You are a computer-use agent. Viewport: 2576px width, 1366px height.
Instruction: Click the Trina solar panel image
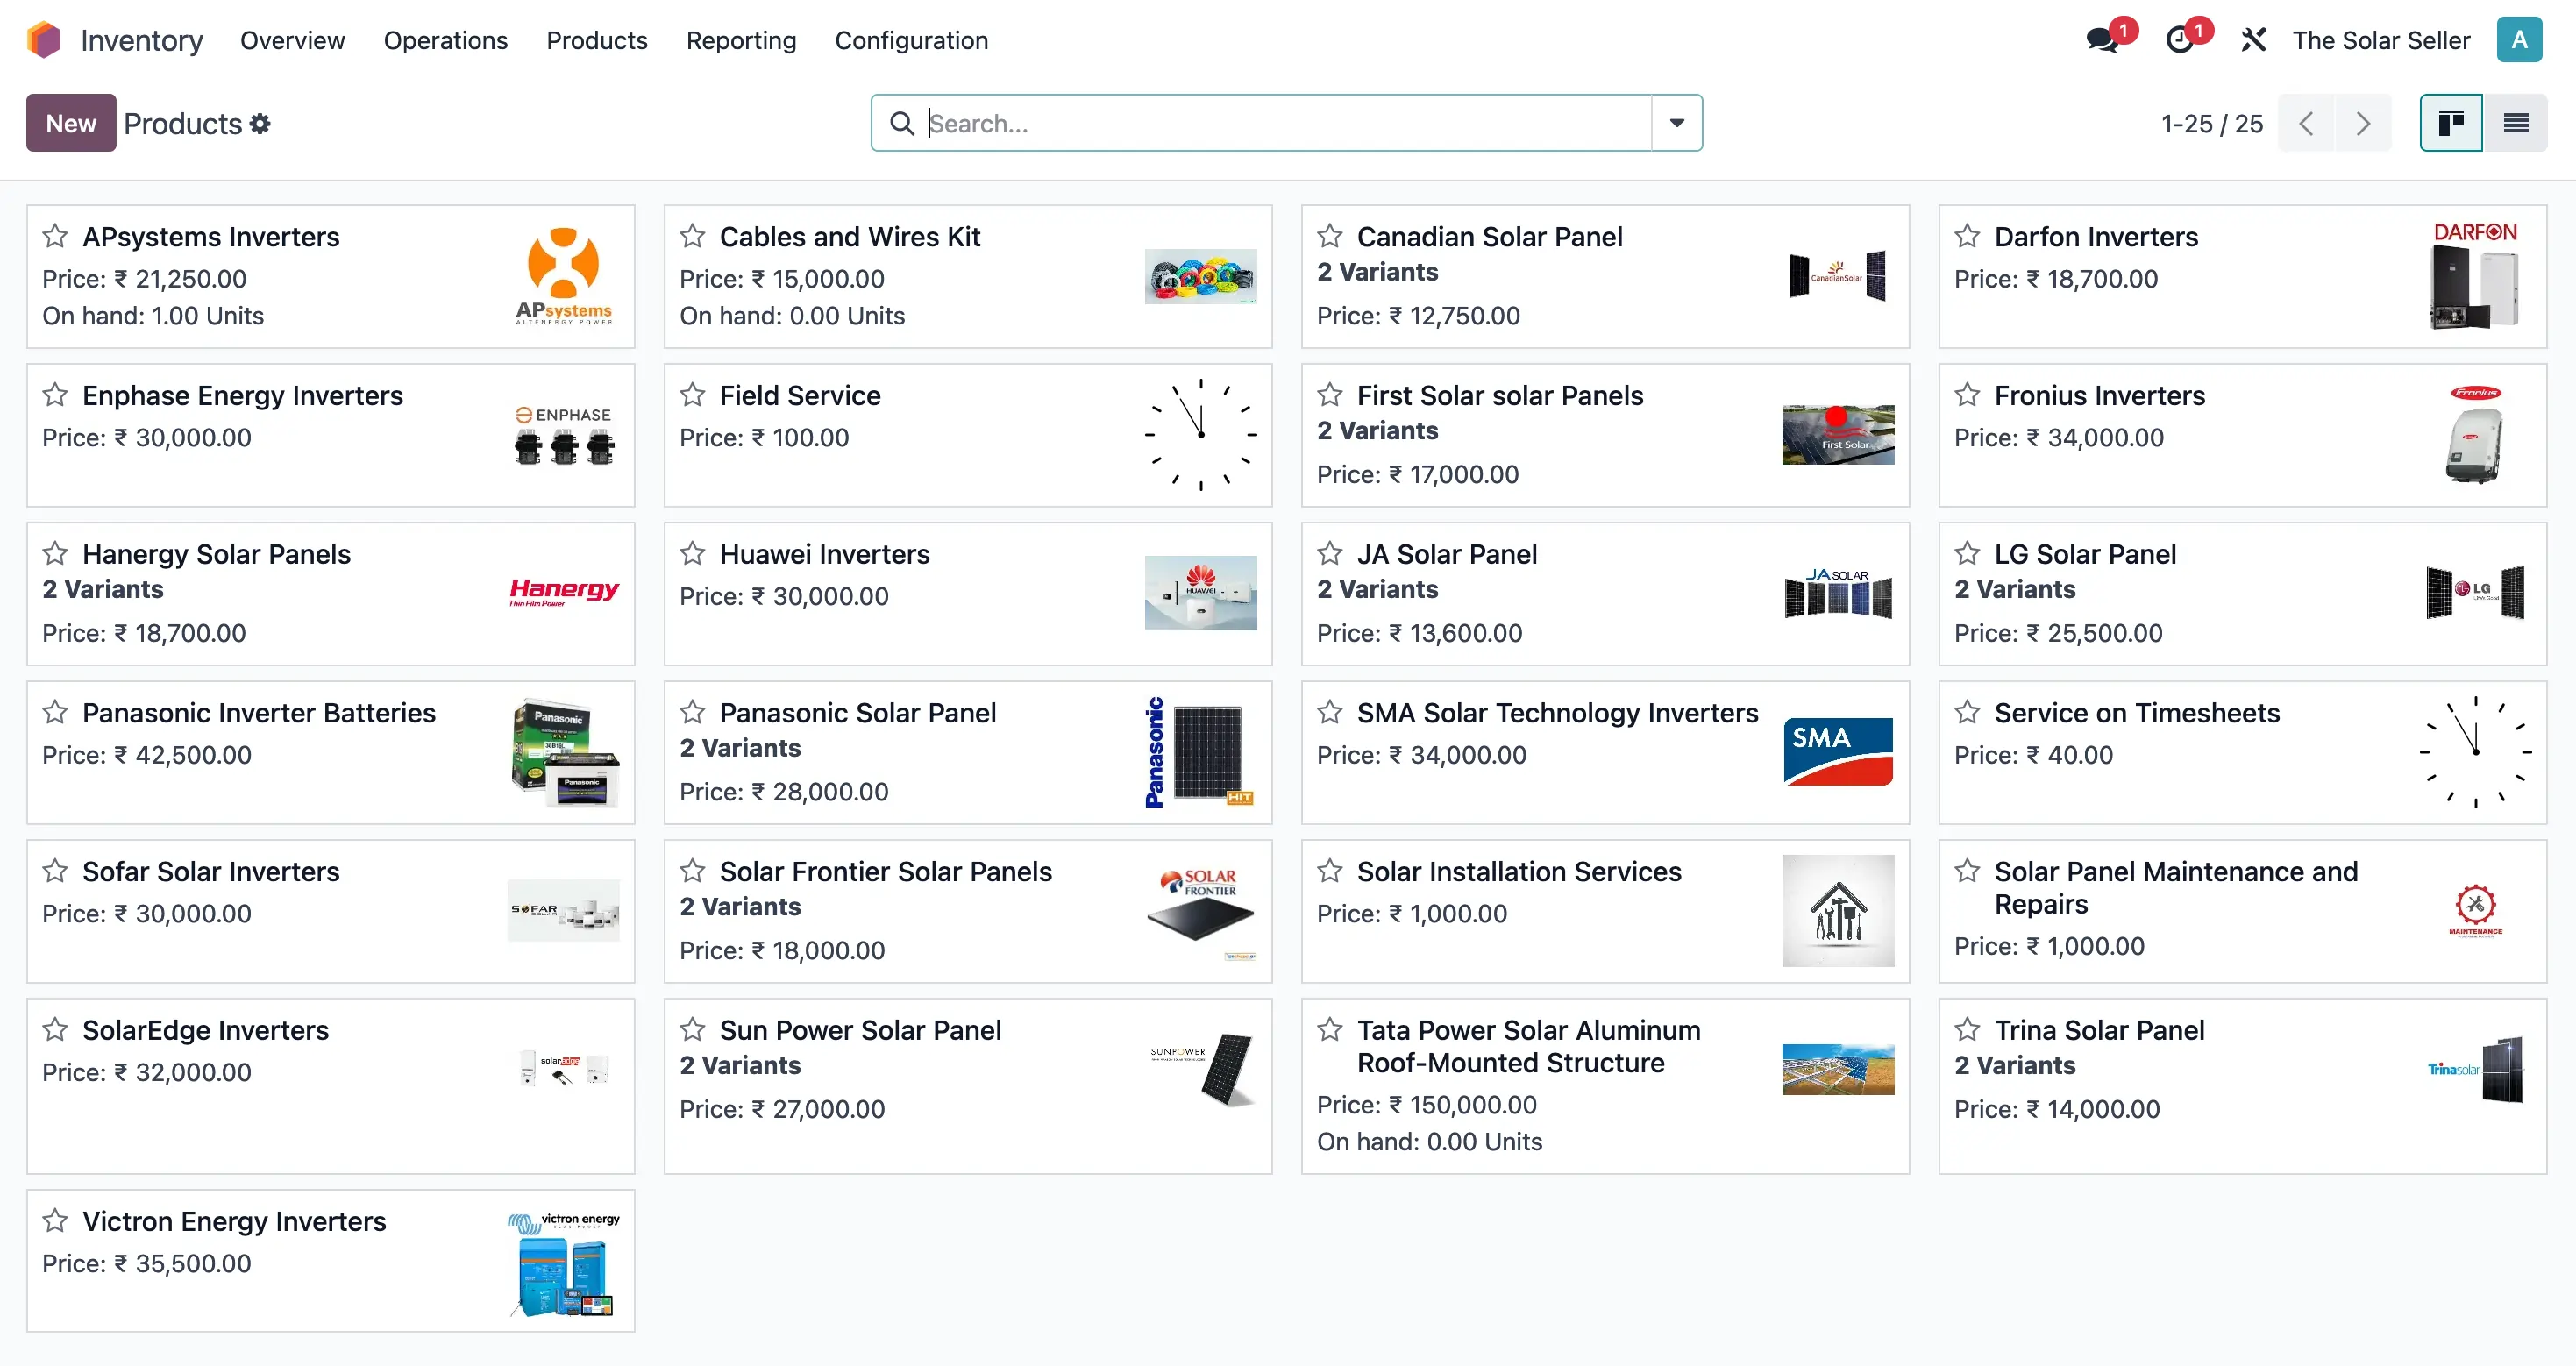[x=2475, y=1069]
